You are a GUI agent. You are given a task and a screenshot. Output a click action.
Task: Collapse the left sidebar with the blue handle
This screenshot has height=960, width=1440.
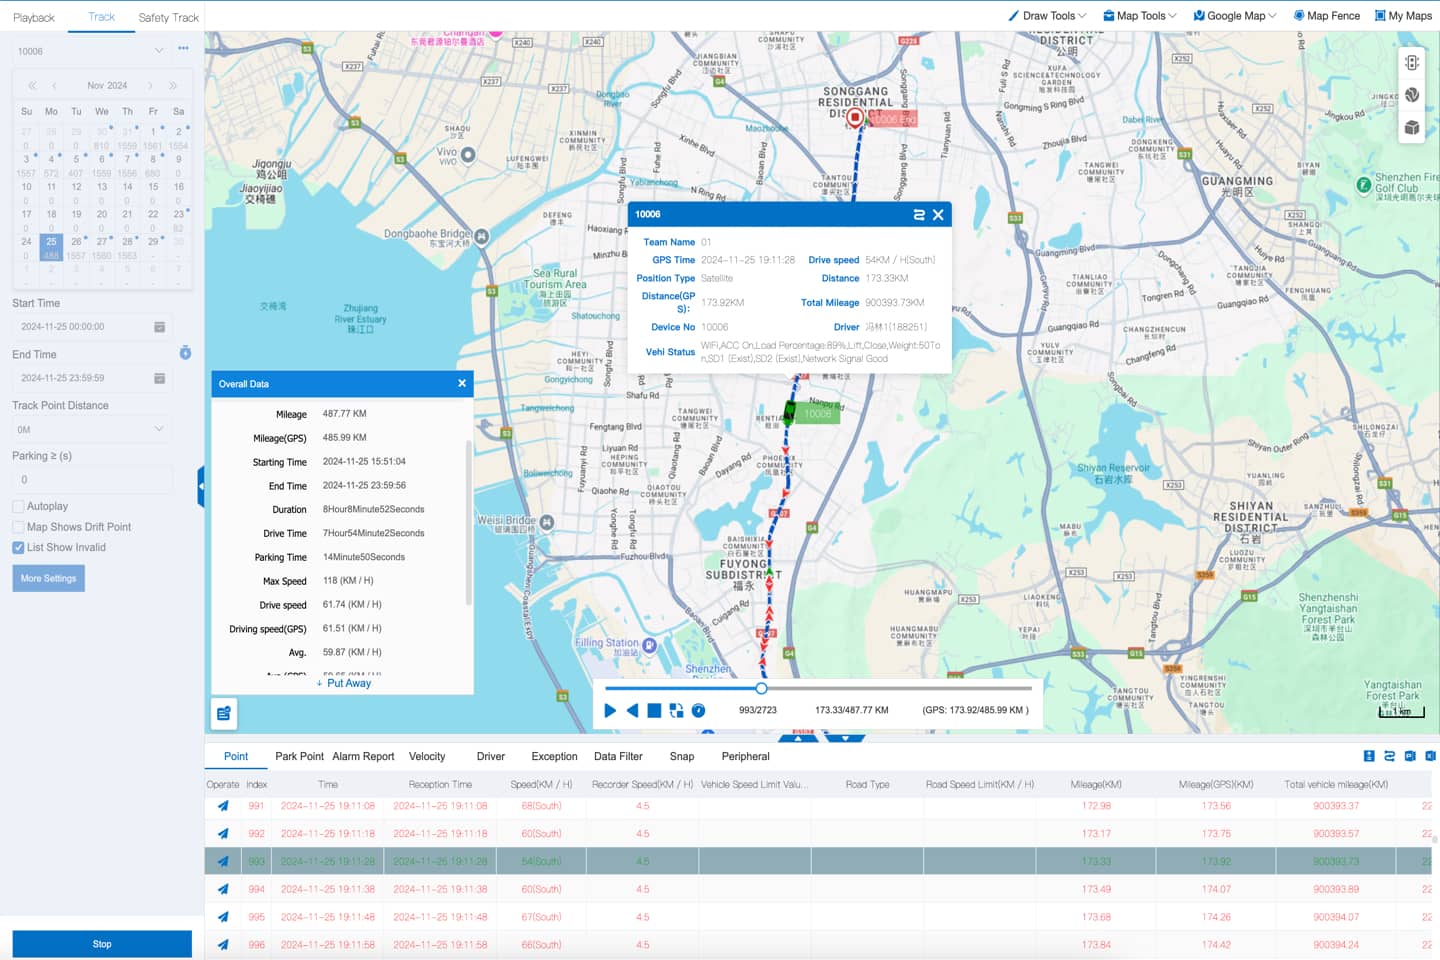pyautogui.click(x=201, y=486)
